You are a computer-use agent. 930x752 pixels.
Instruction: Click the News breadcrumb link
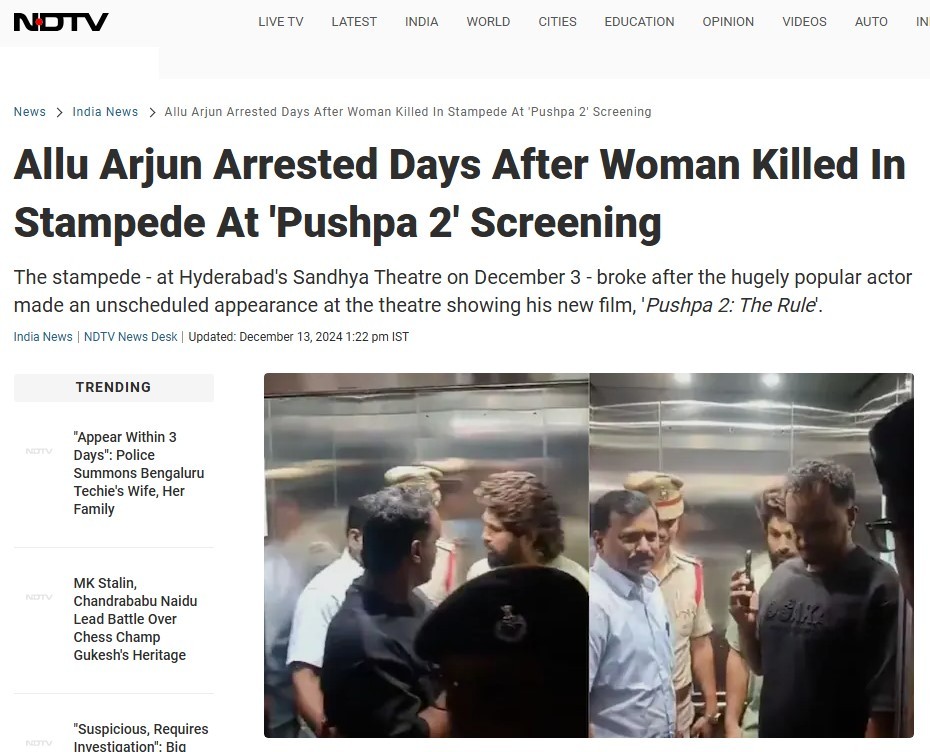(30, 111)
